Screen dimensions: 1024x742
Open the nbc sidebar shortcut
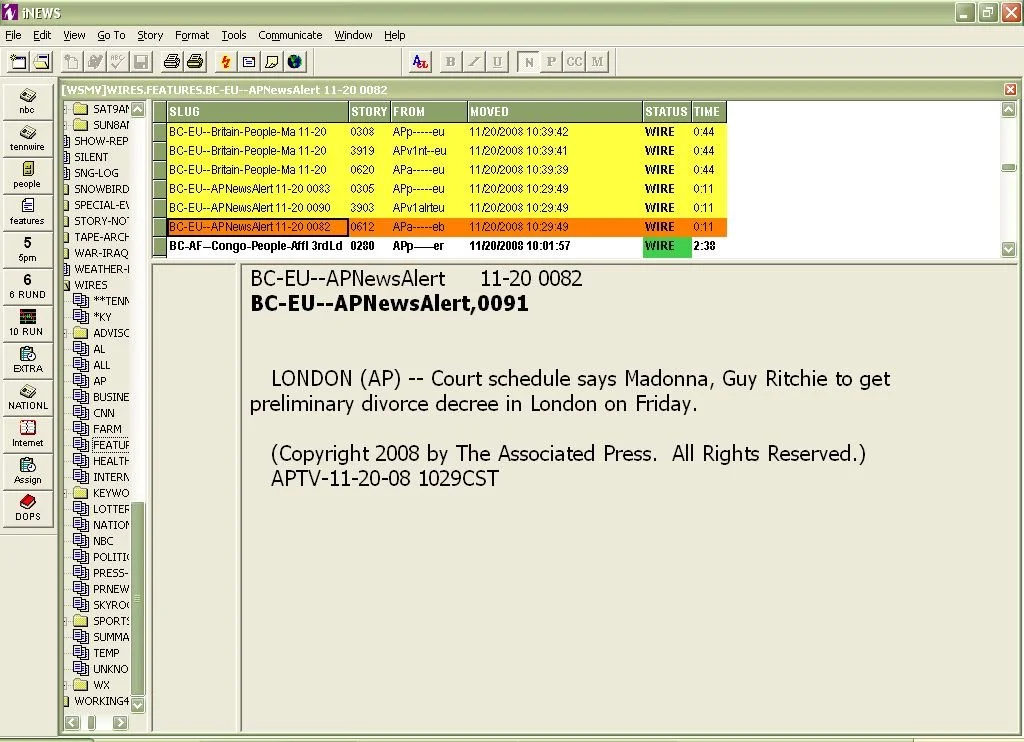pyautogui.click(x=27, y=101)
